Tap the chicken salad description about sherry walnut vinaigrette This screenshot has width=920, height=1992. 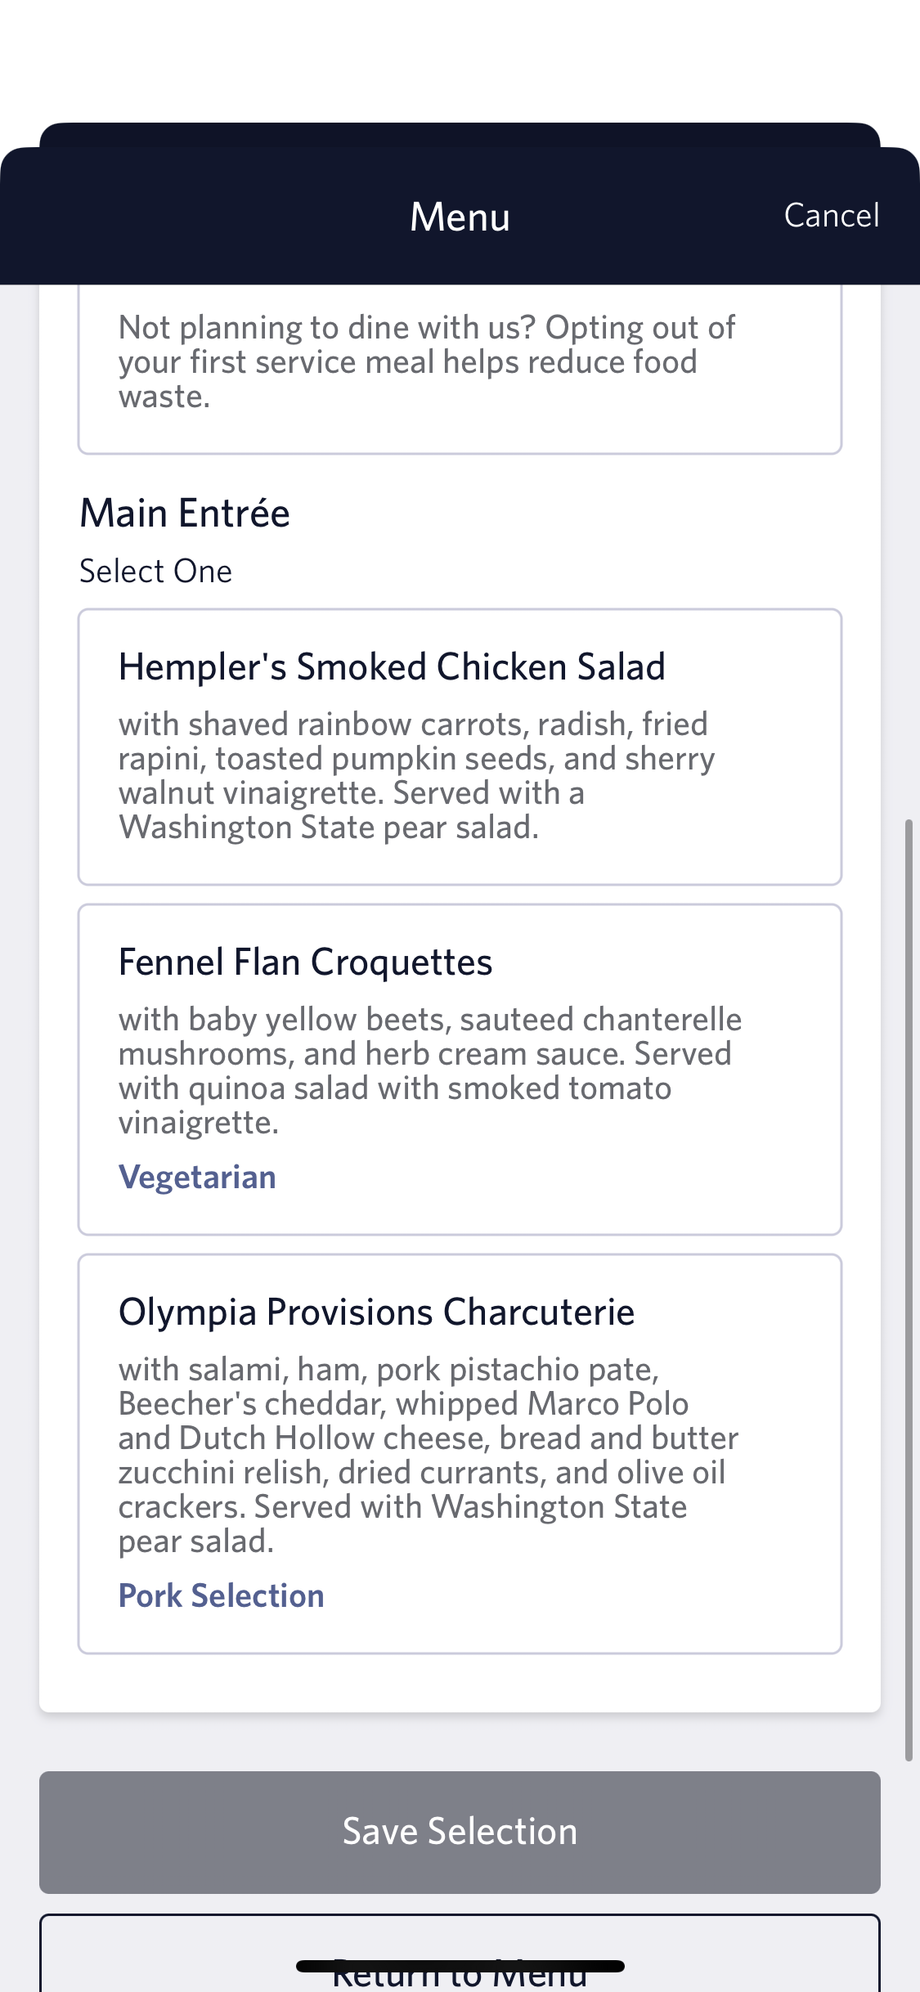click(416, 775)
